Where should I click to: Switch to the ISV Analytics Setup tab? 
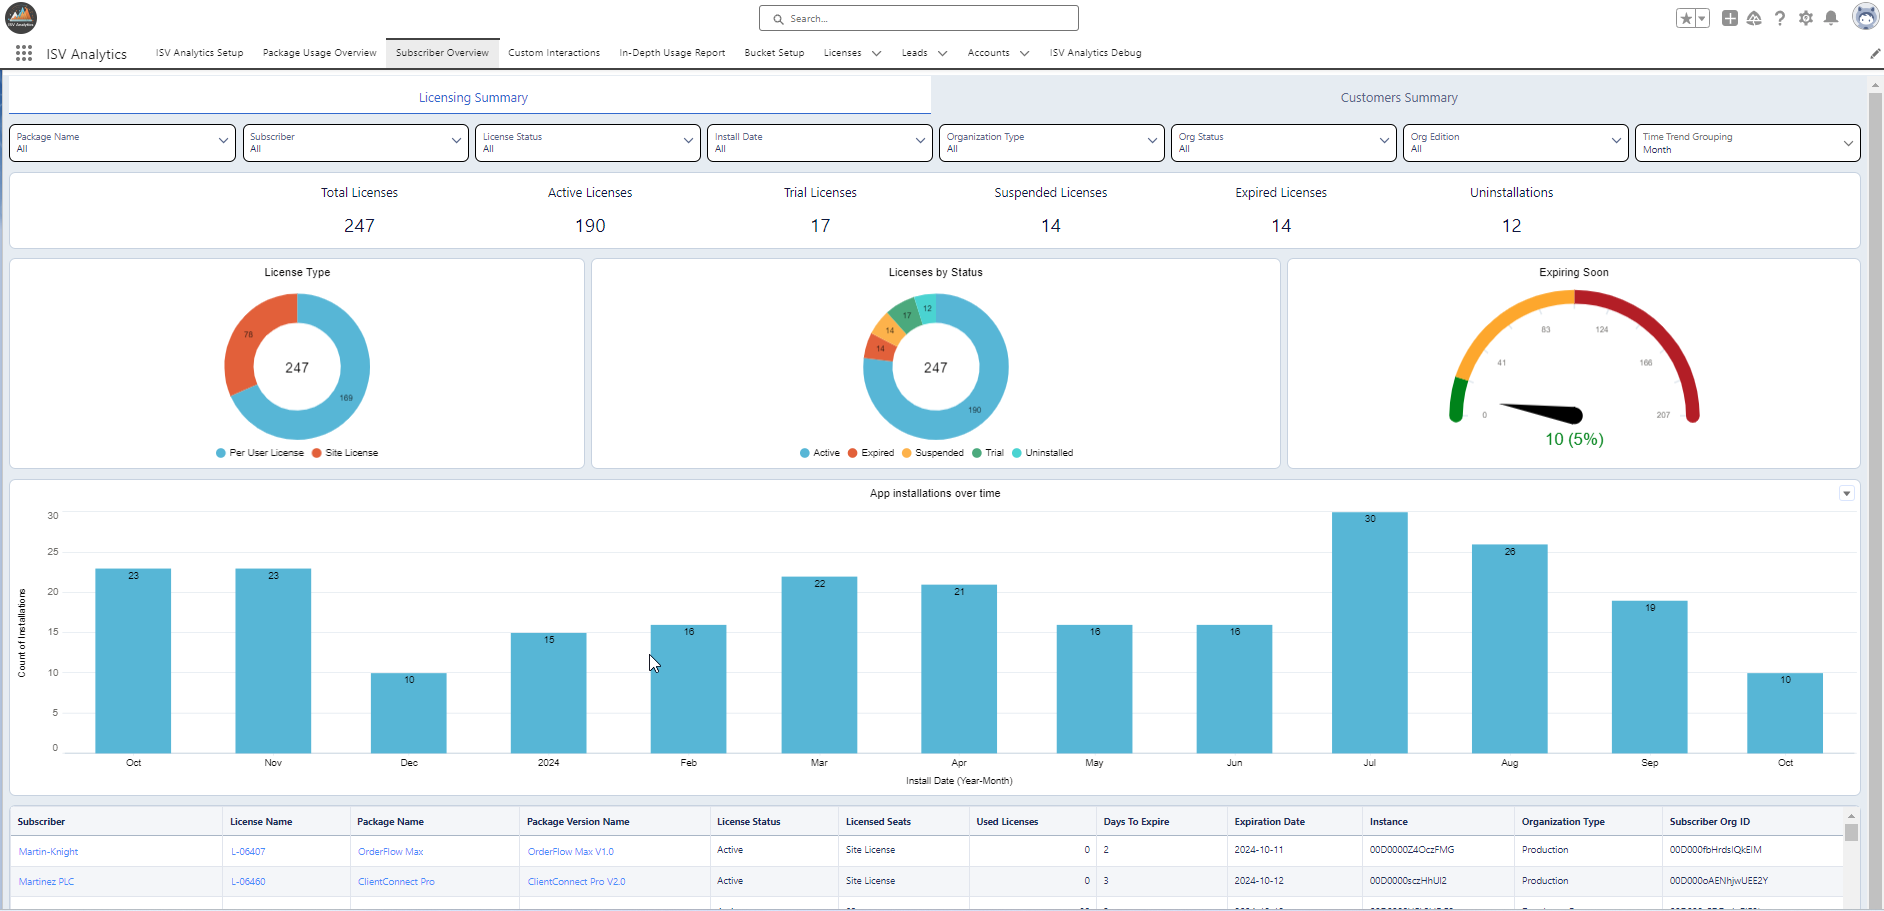199,53
